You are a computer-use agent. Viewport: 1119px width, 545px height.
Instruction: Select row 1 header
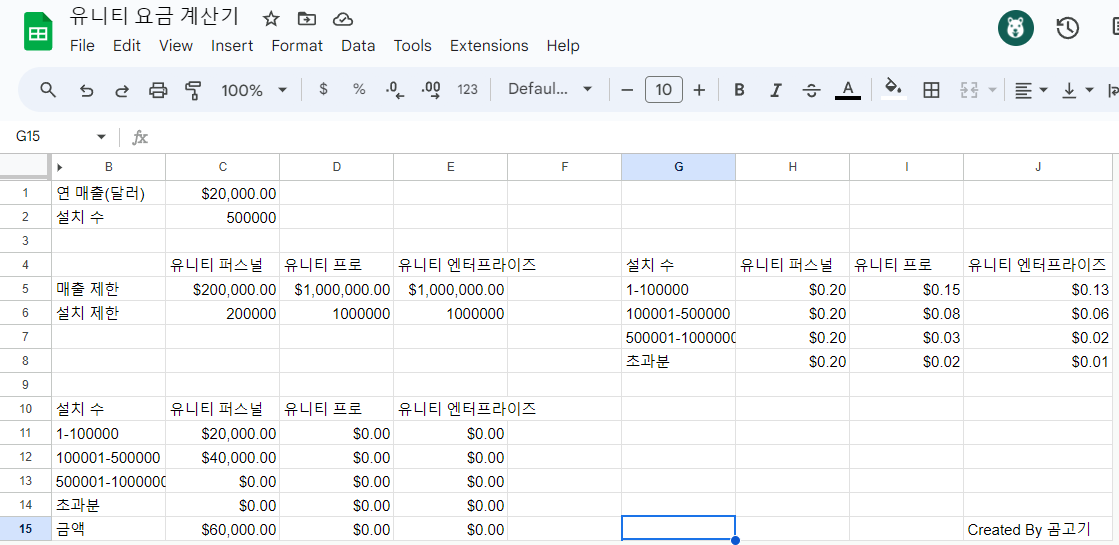click(x=26, y=193)
